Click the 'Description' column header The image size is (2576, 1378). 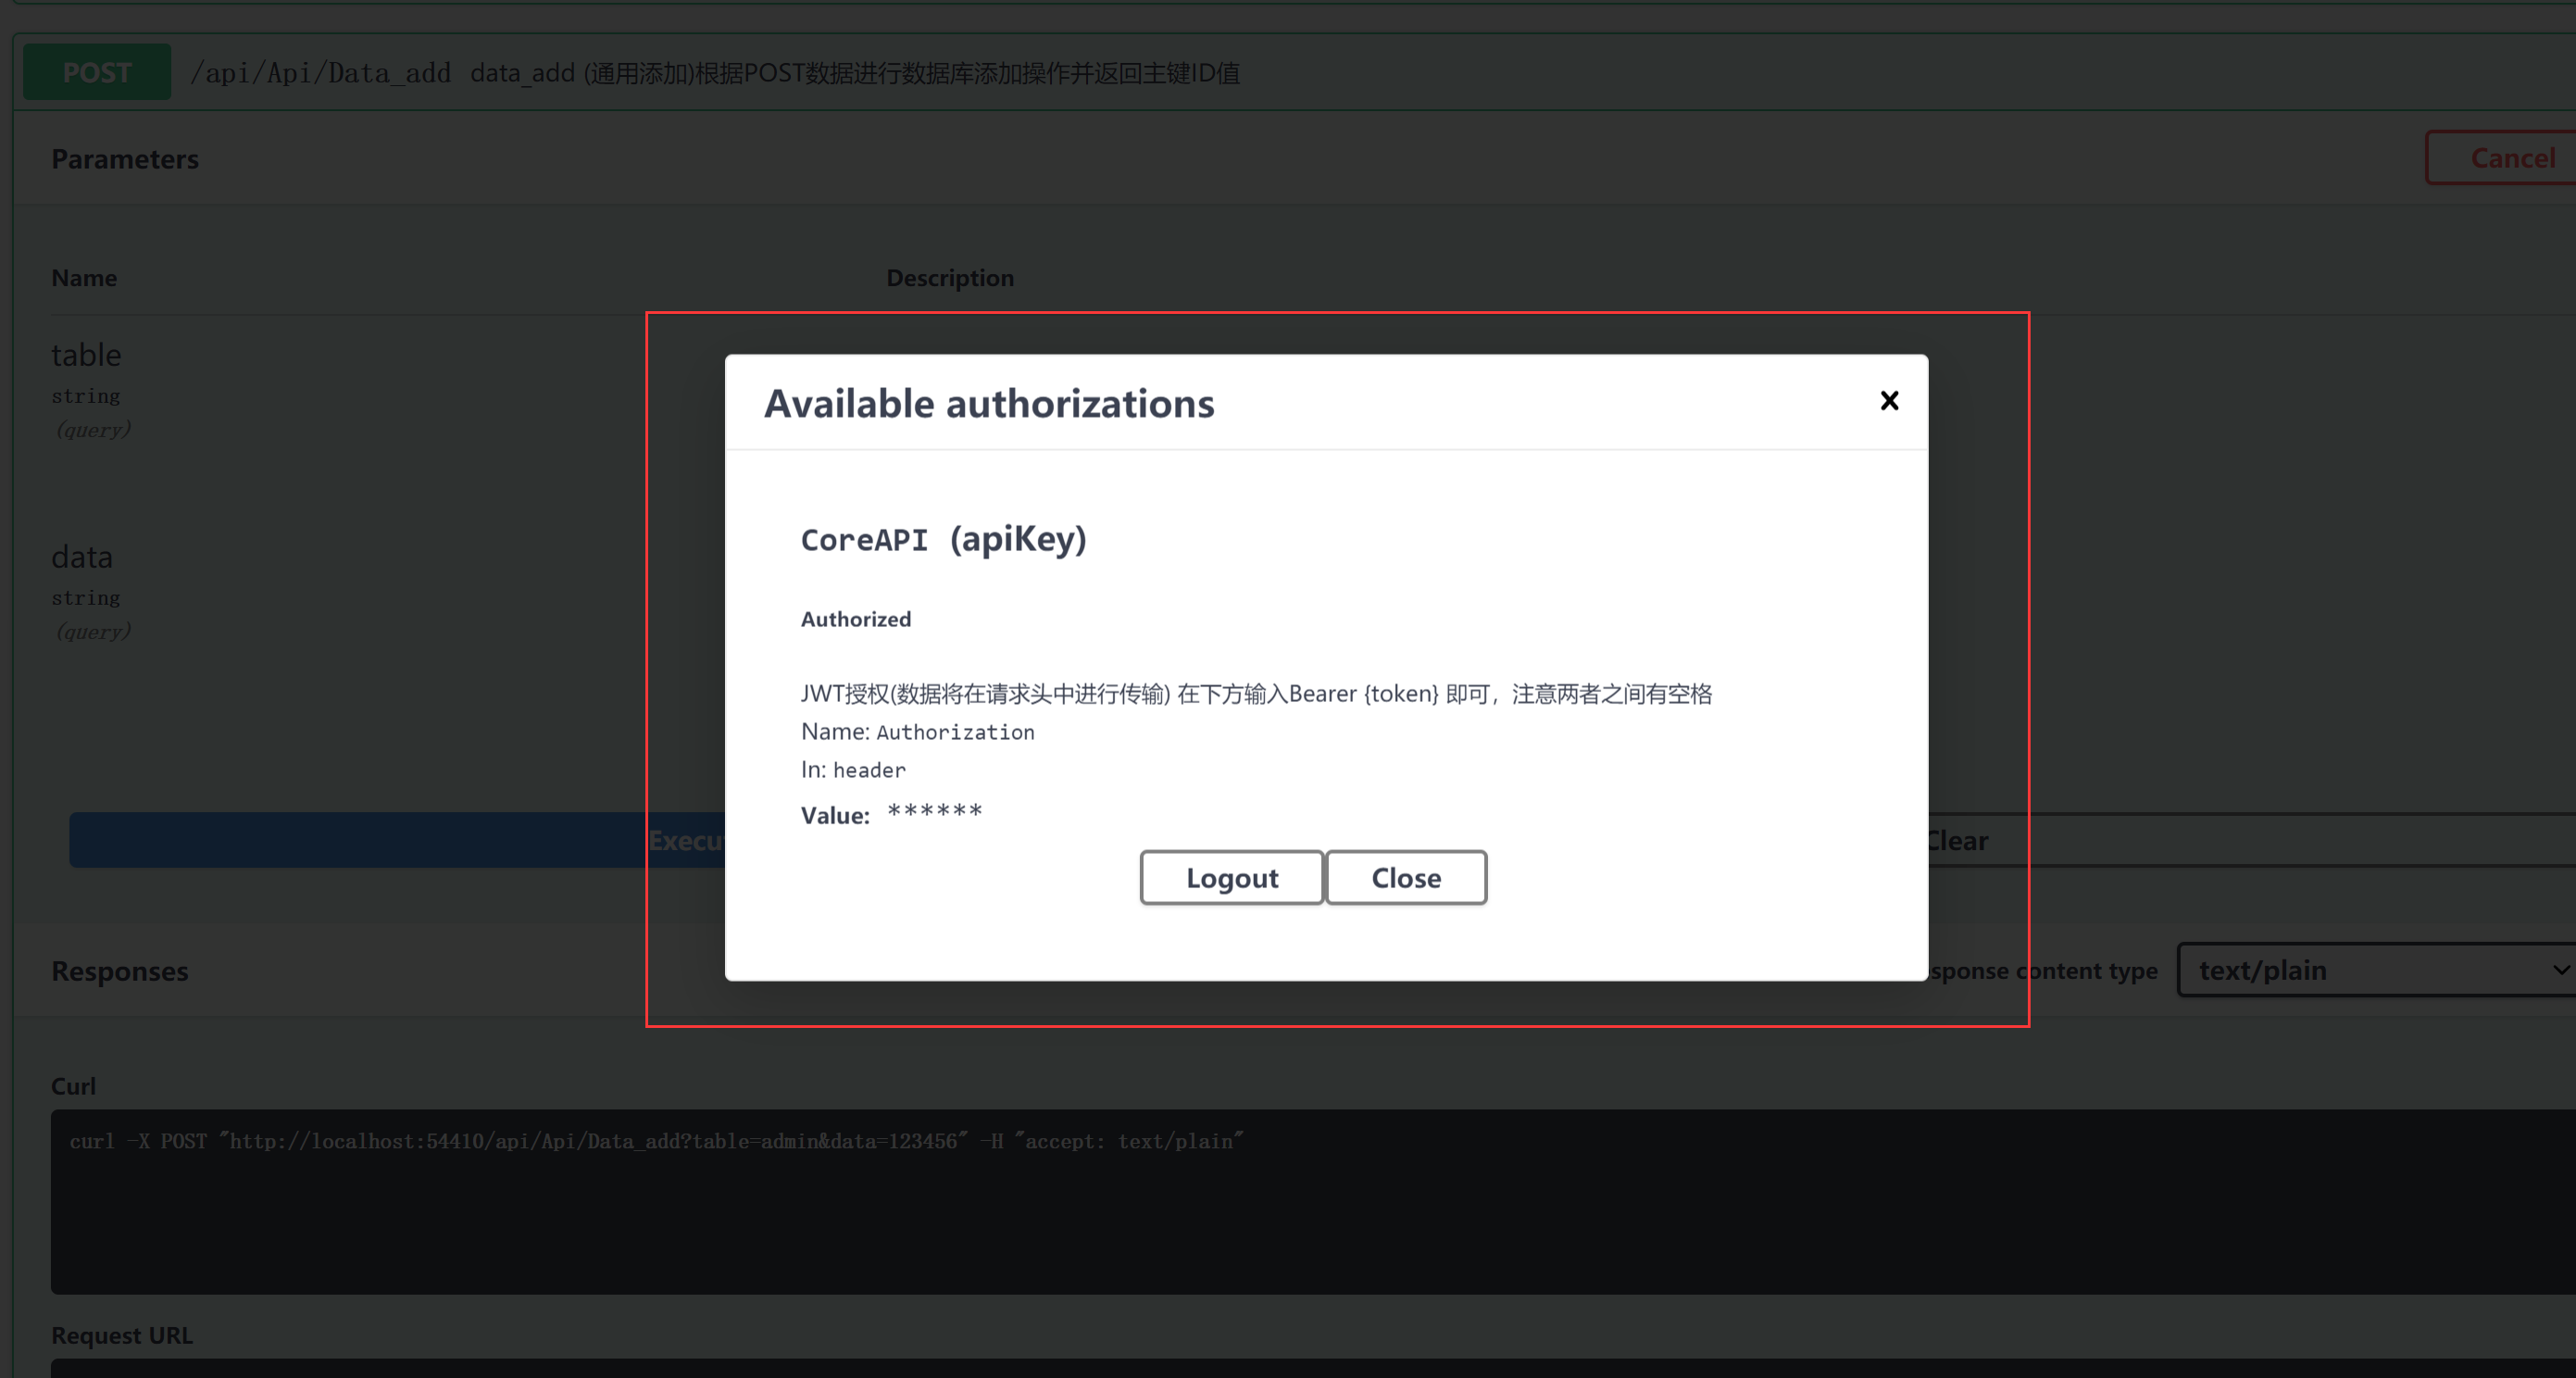(950, 278)
